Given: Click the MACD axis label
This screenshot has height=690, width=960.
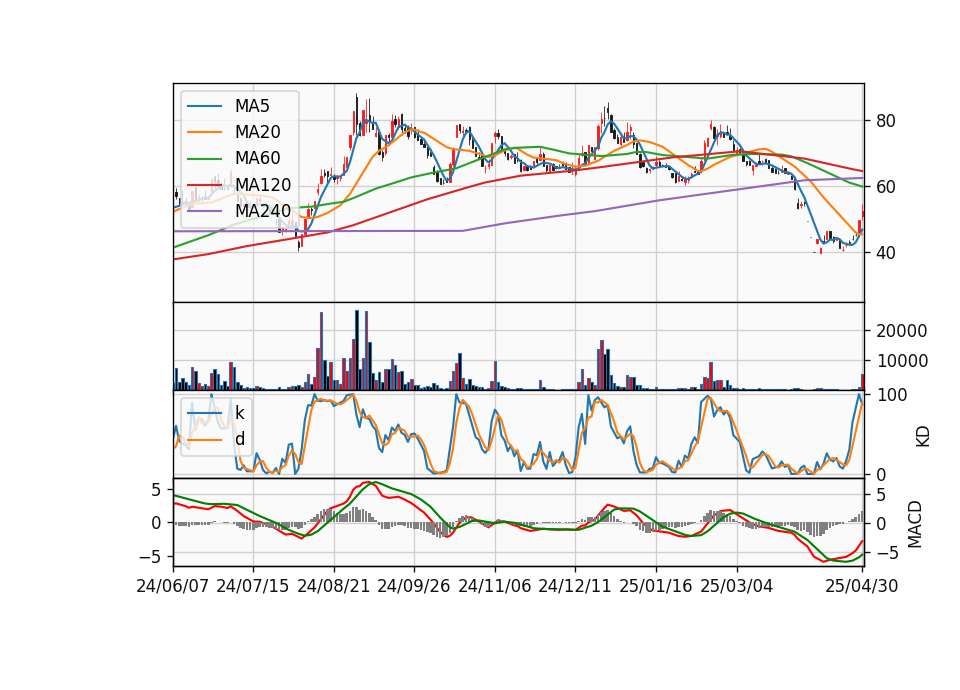Looking at the screenshot, I should coord(915,524).
